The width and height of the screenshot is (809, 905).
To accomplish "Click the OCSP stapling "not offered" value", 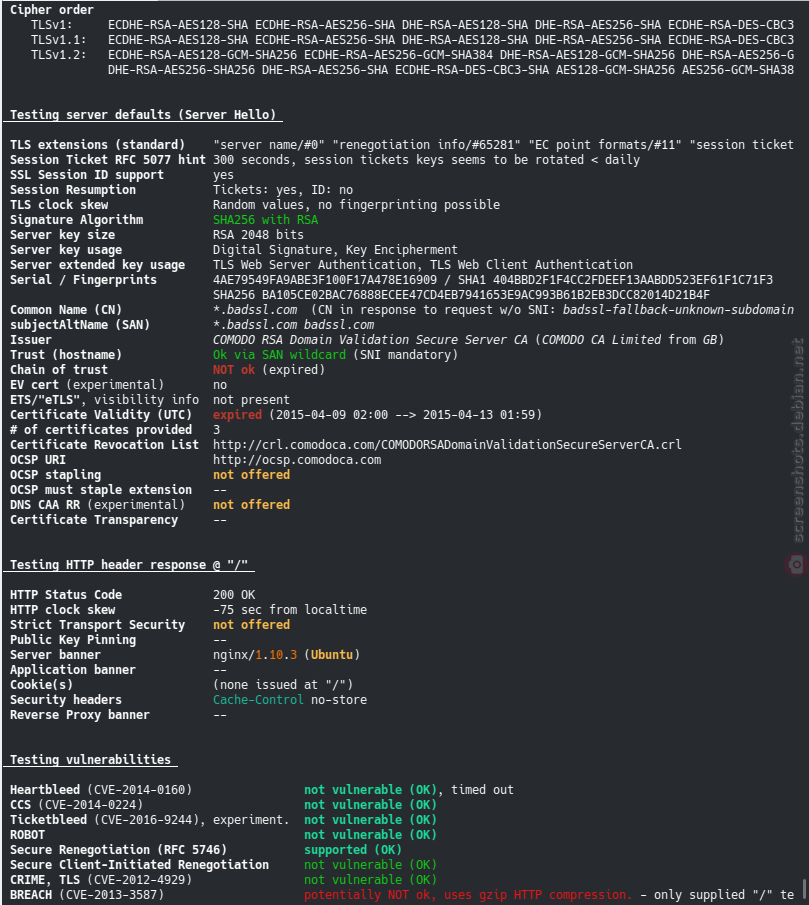I will pos(252,475).
